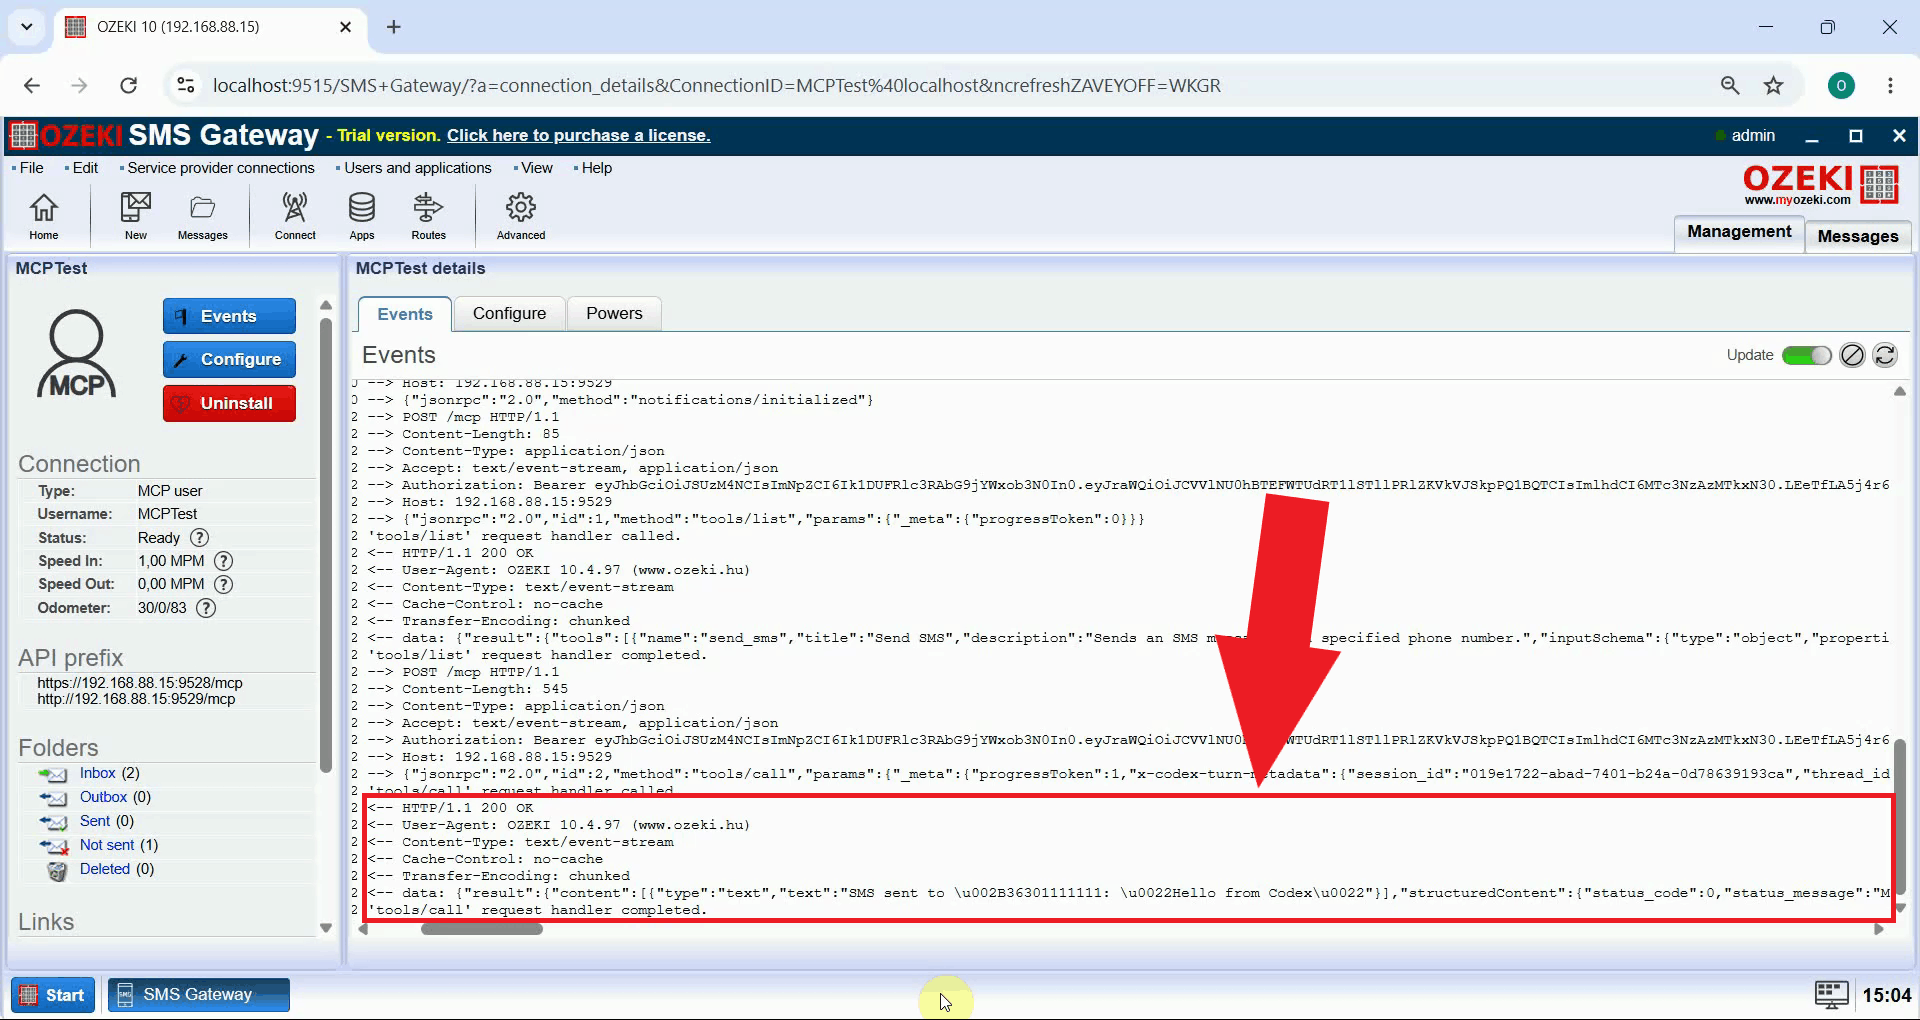Open the Home toolbar icon
The width and height of the screenshot is (1920, 1020).
[43, 216]
